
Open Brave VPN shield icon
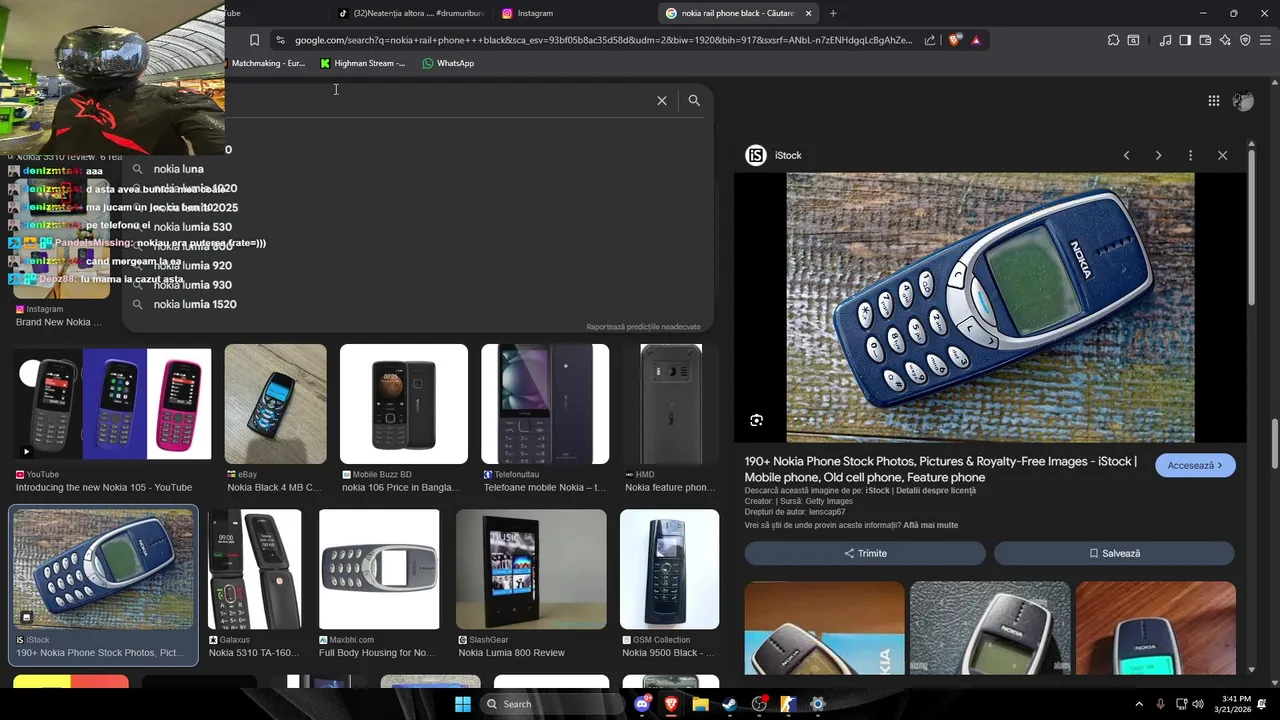[x=1245, y=40]
